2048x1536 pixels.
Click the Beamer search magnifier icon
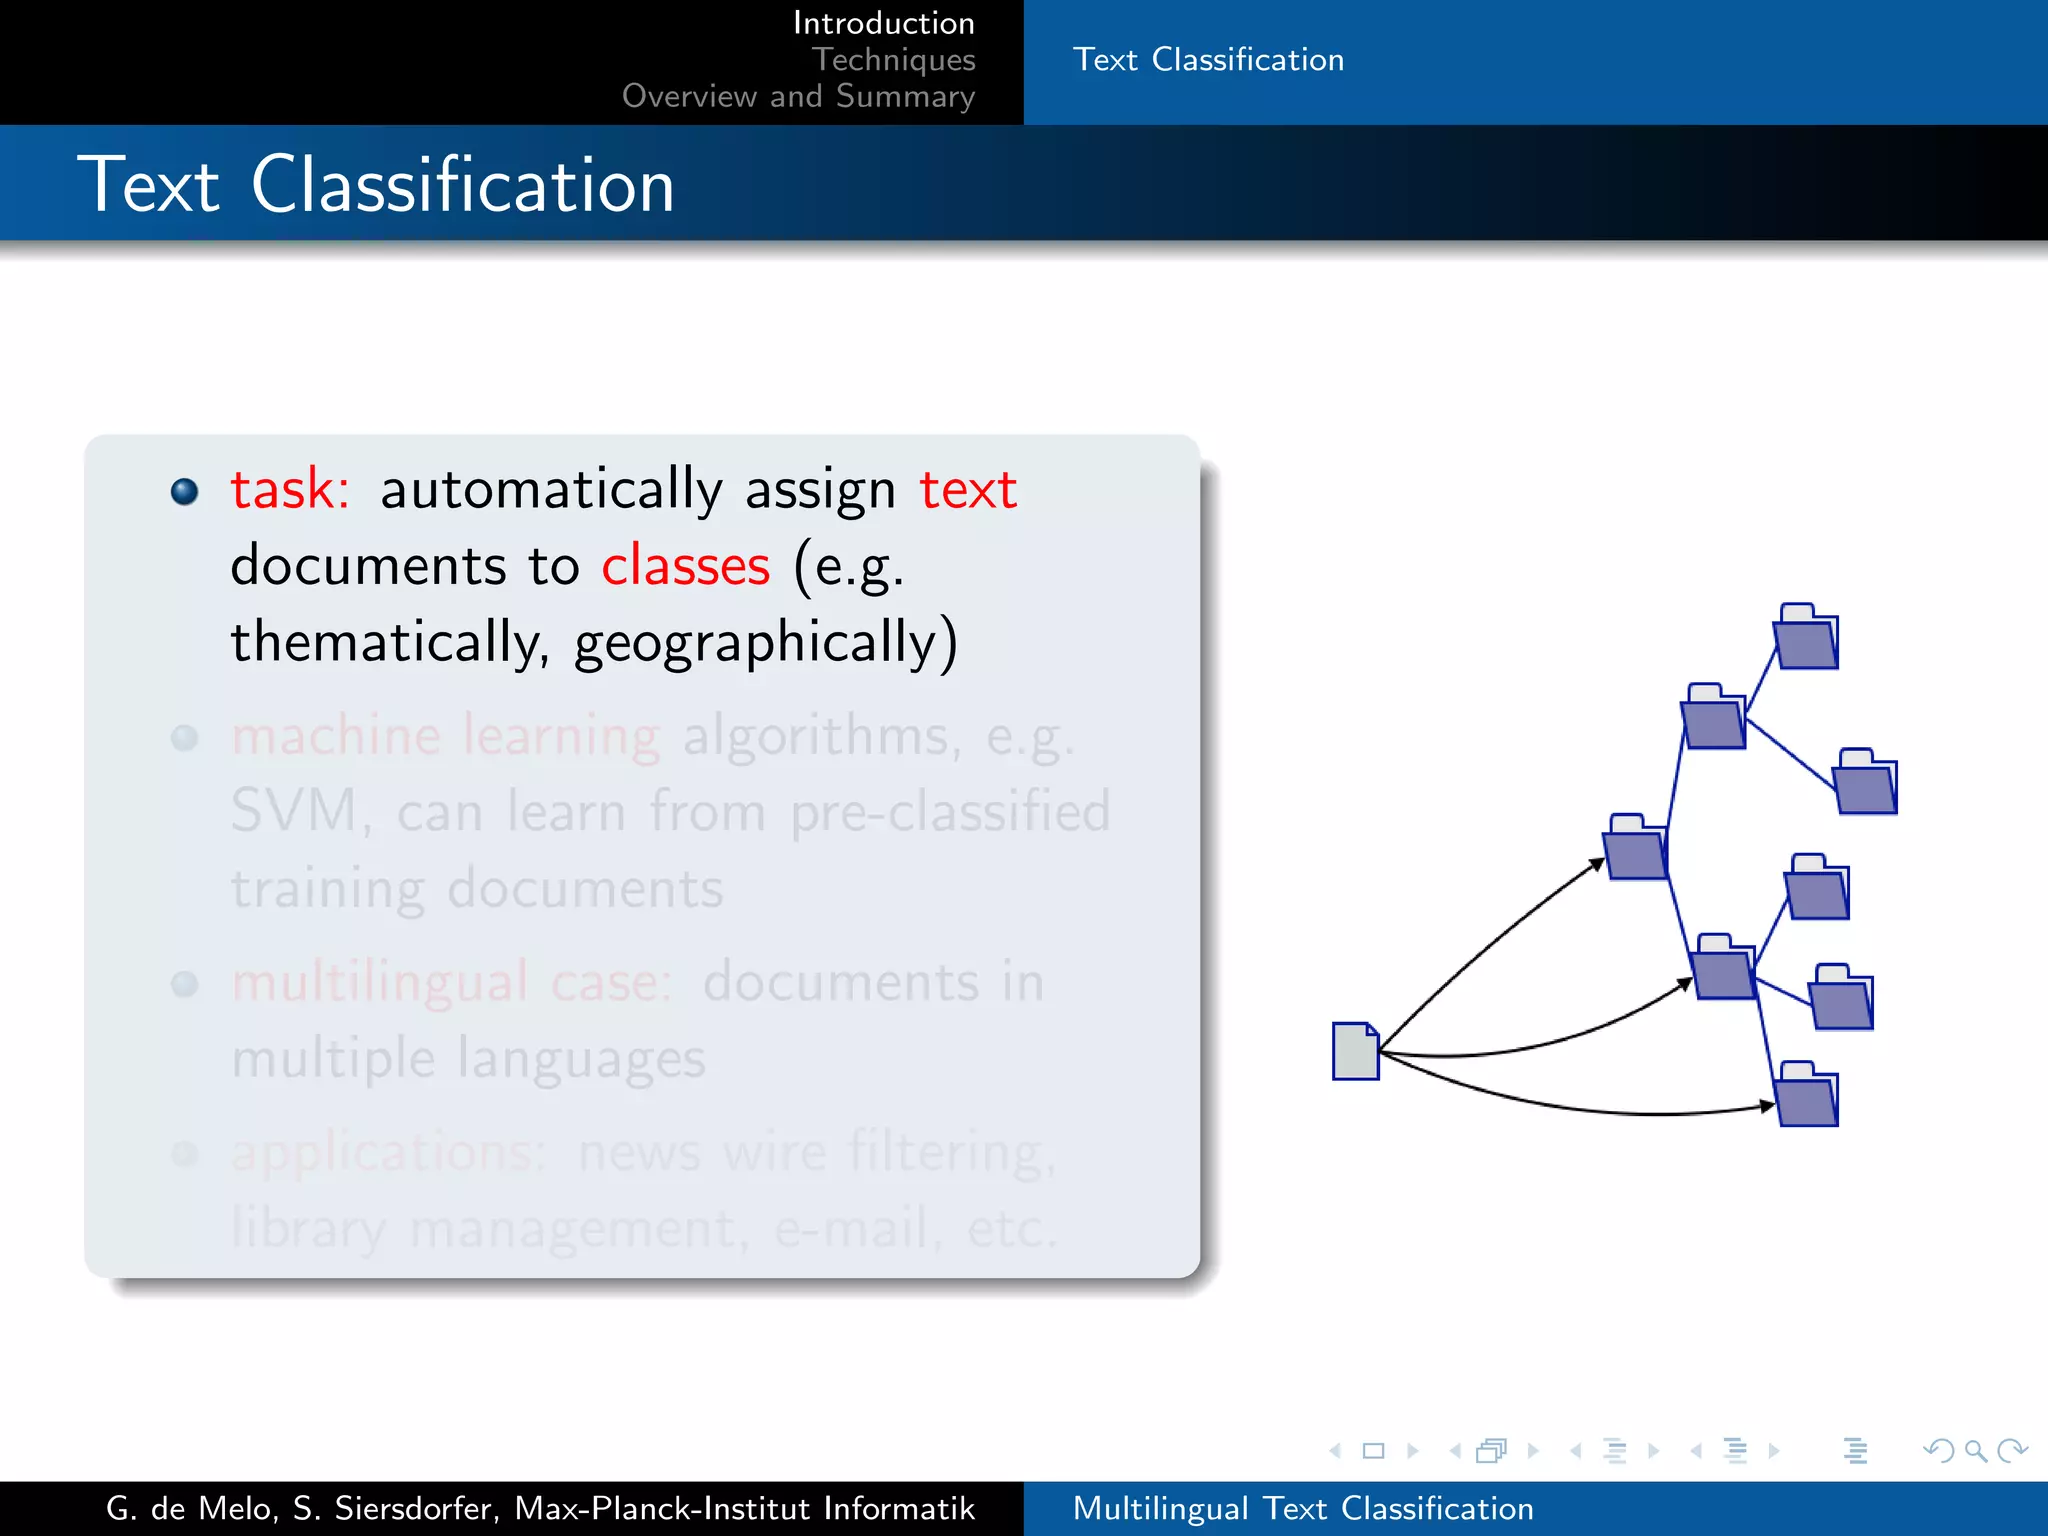pos(1975,1450)
